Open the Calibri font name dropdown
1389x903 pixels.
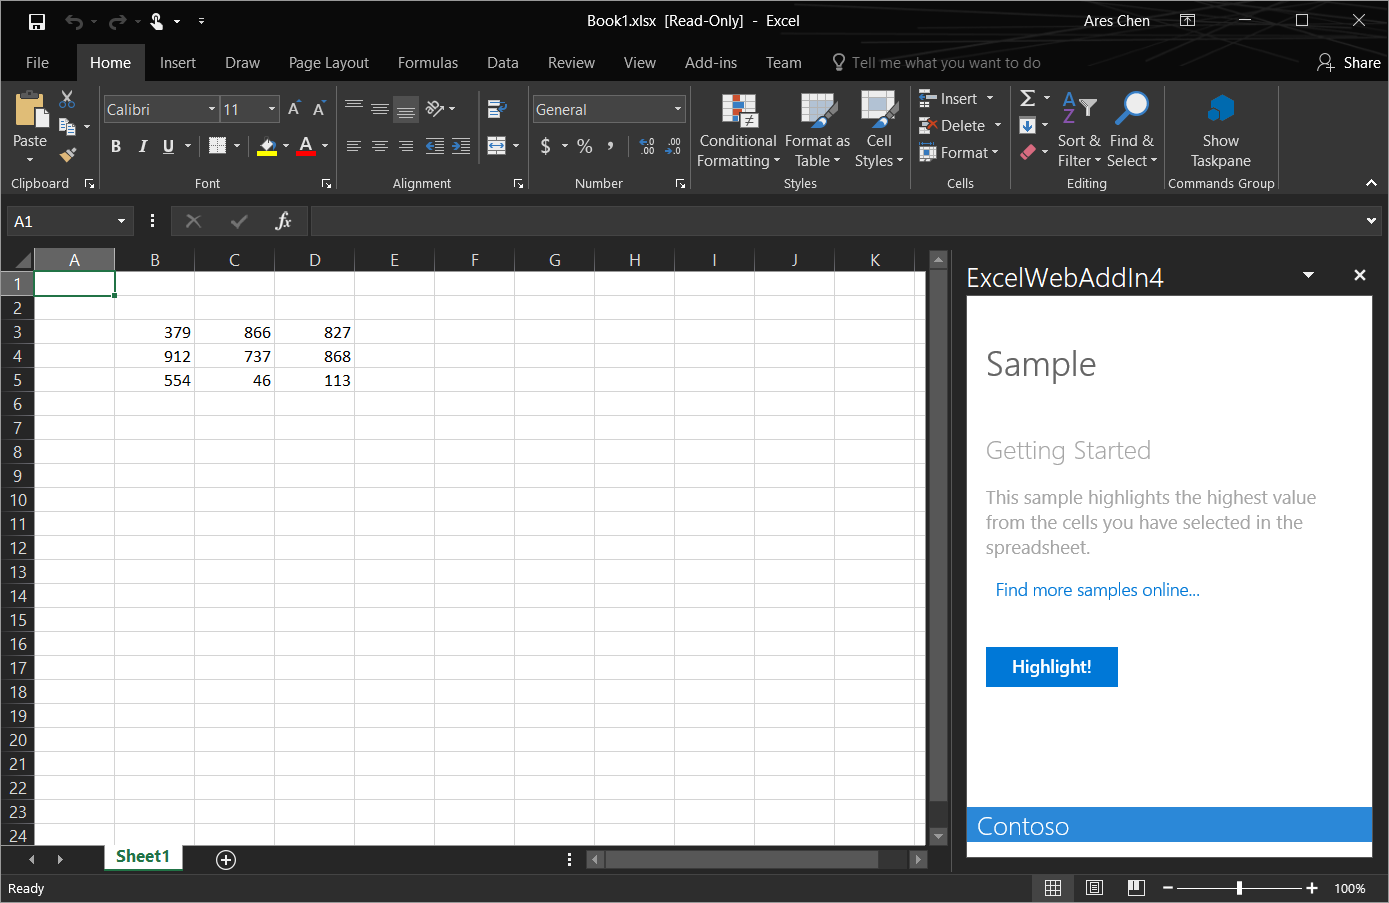[x=212, y=109]
